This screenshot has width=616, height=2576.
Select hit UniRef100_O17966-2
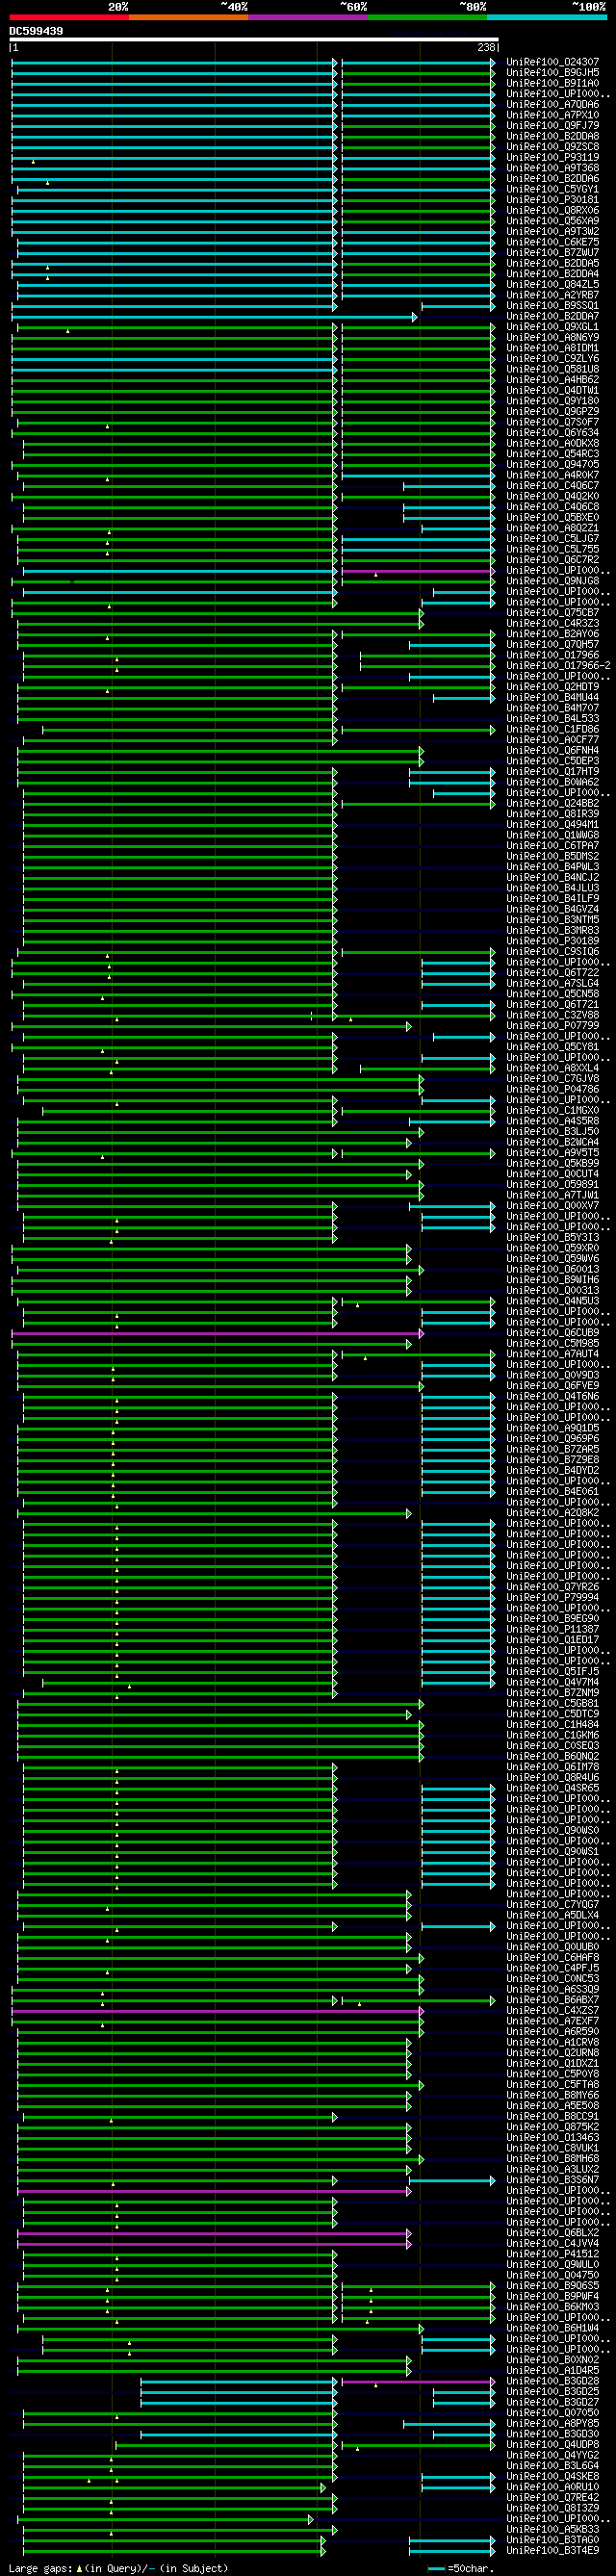point(558,666)
